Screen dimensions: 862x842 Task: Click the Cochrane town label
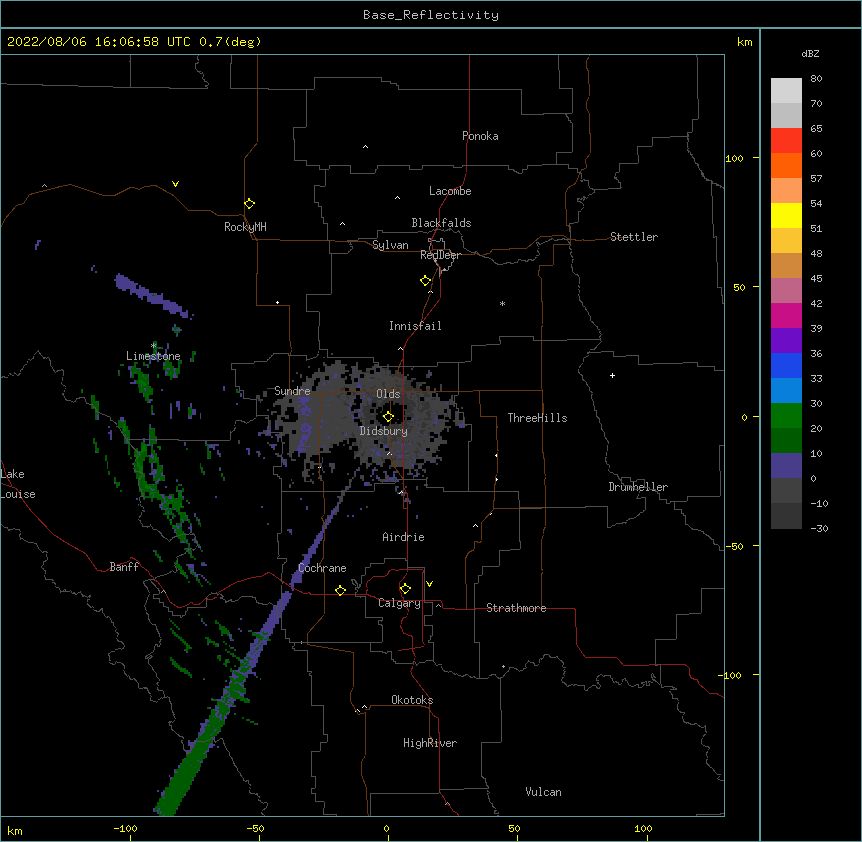[322, 568]
